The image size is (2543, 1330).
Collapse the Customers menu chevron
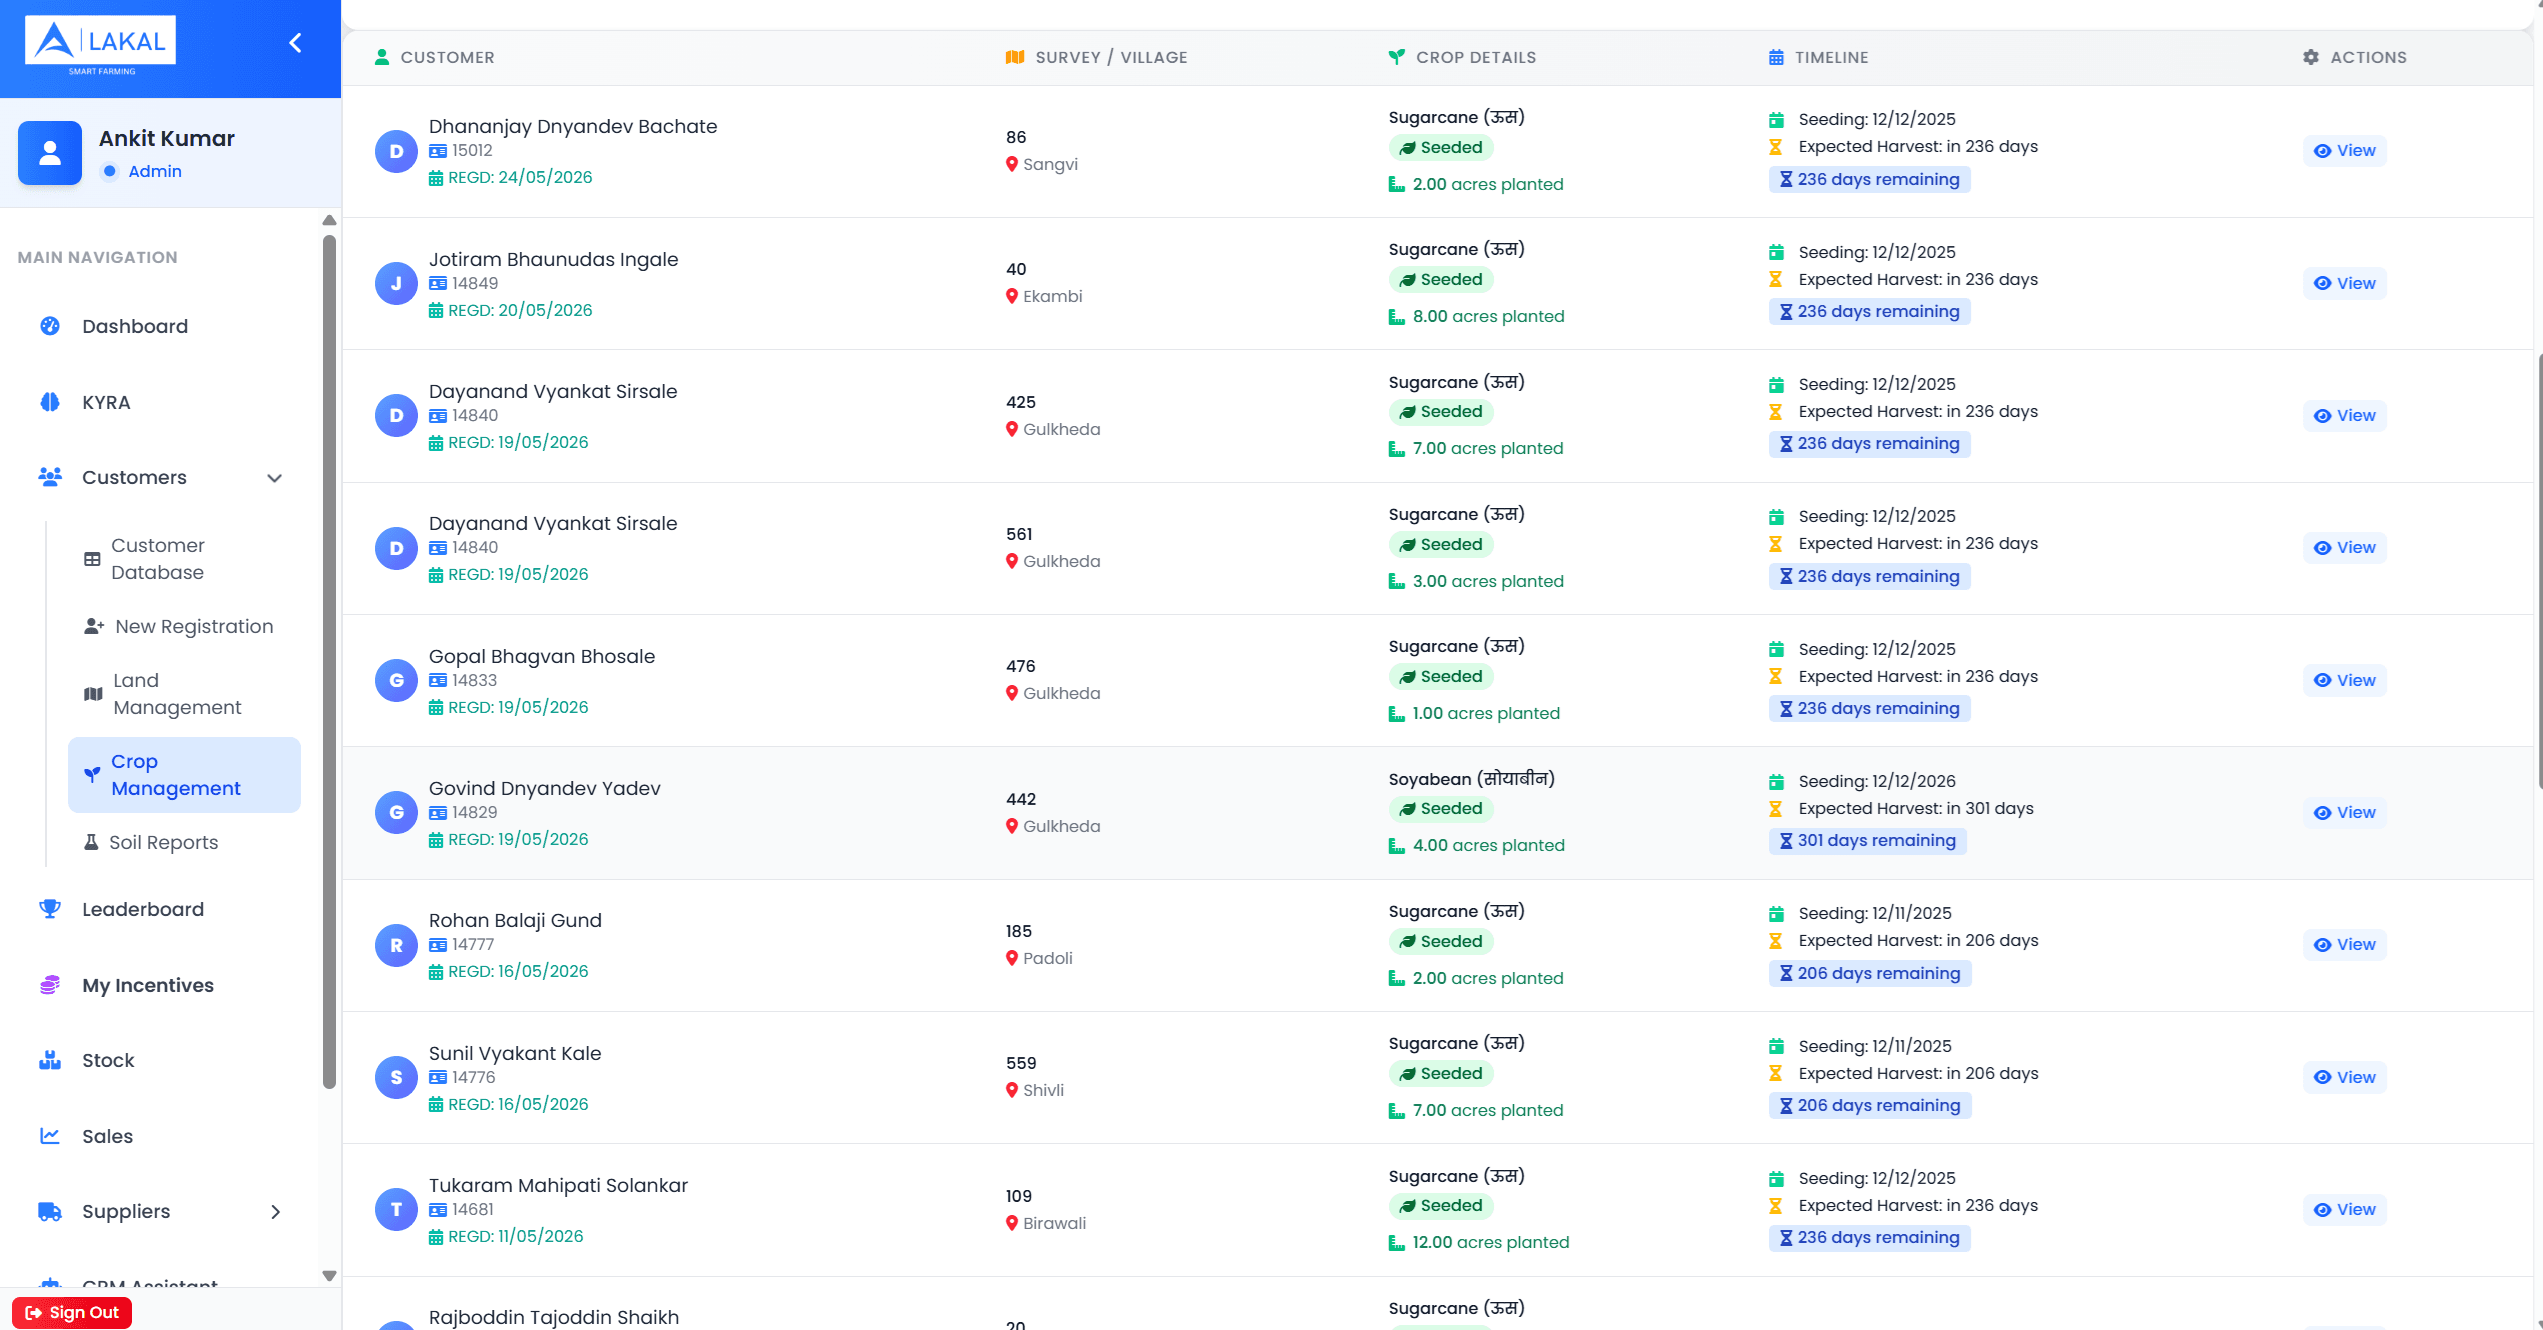[x=274, y=478]
